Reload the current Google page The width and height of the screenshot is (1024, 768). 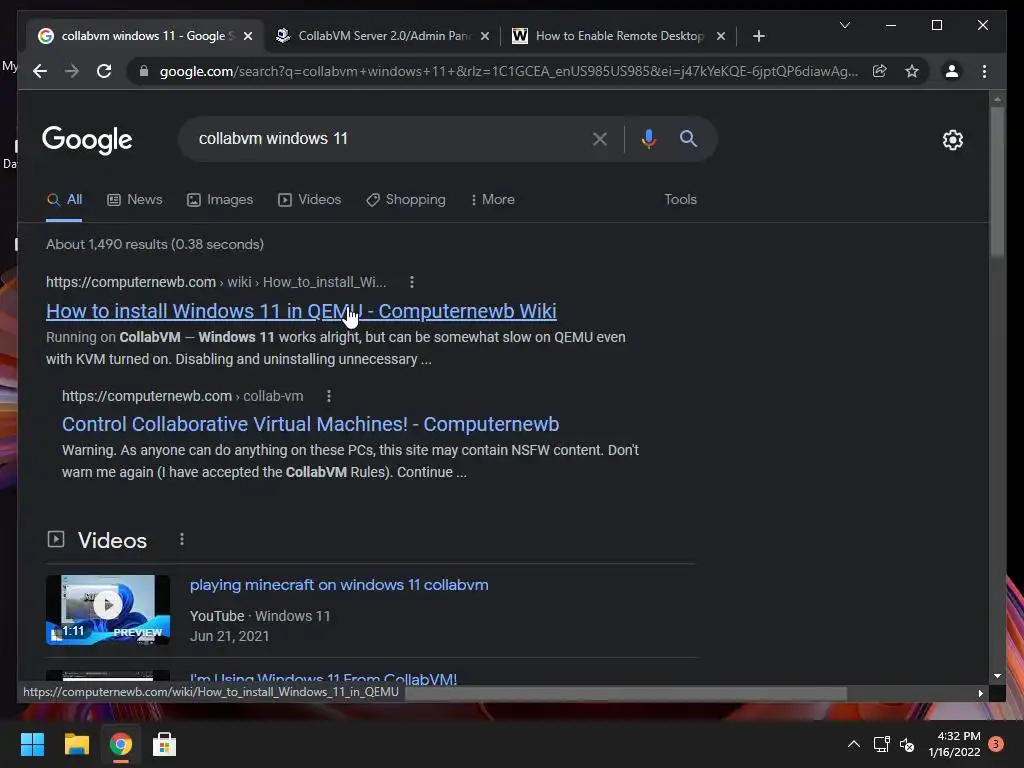[104, 71]
